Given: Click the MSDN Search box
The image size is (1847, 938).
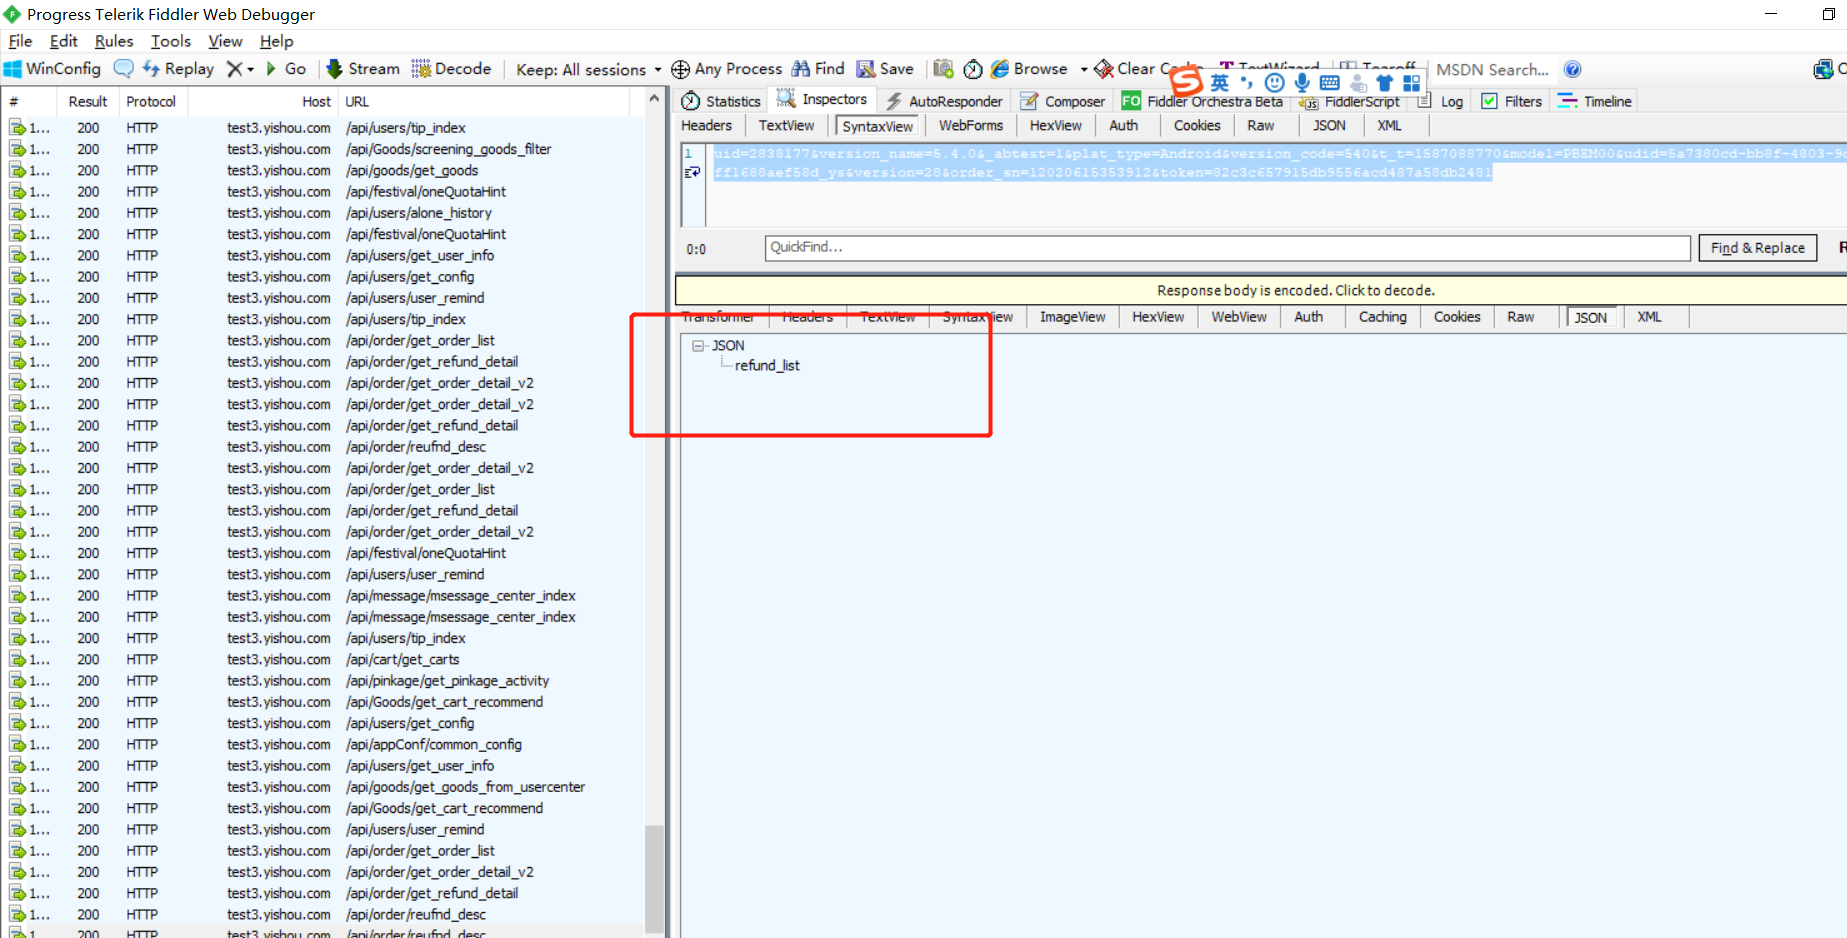Looking at the screenshot, I should pos(1493,70).
